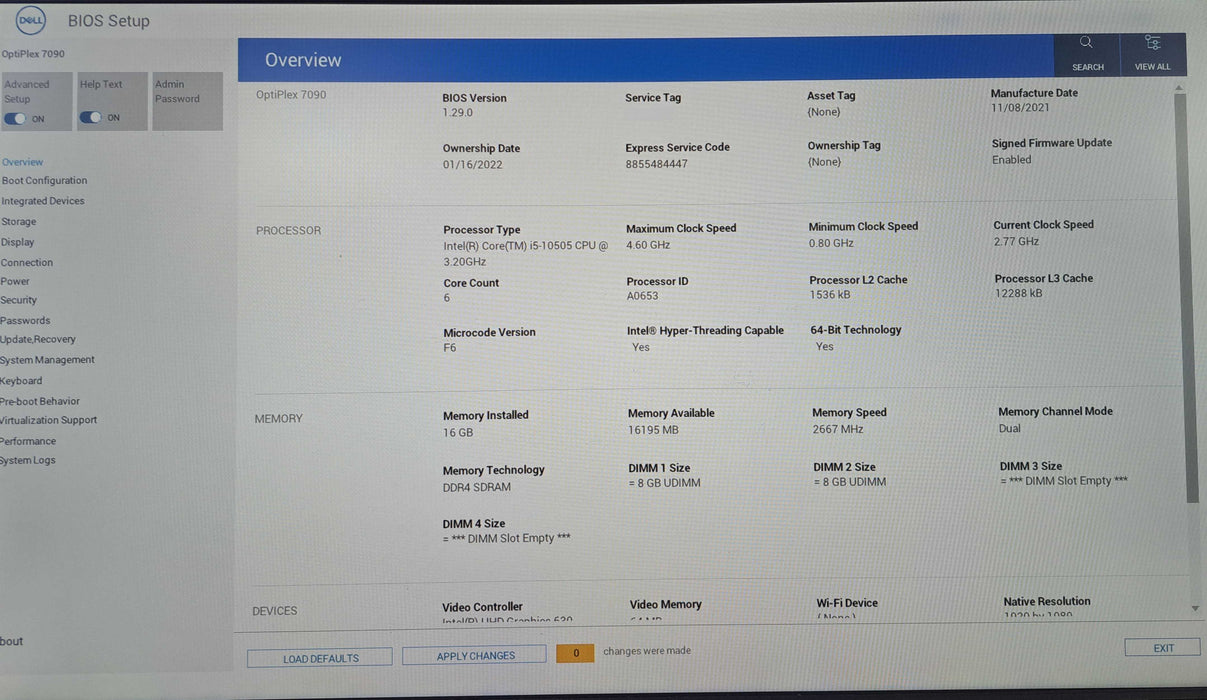Click the Maximum Clock Speed 4.60 GHz

[x=648, y=245]
